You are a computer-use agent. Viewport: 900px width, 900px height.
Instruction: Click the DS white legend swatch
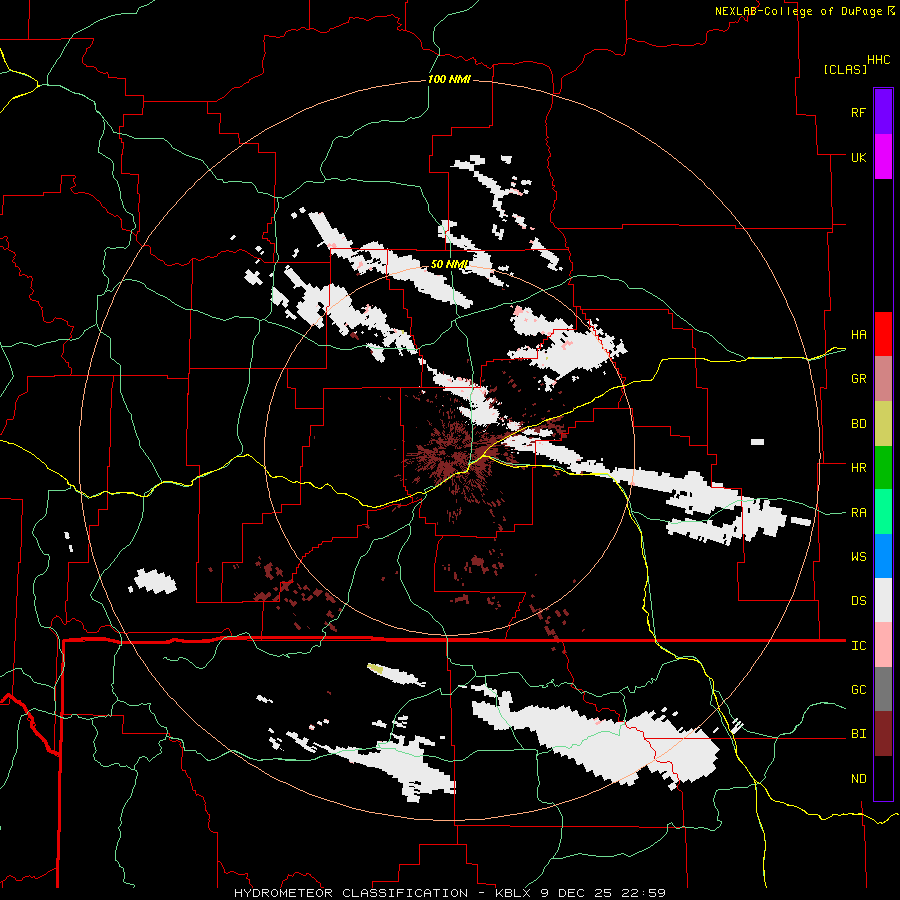click(883, 600)
